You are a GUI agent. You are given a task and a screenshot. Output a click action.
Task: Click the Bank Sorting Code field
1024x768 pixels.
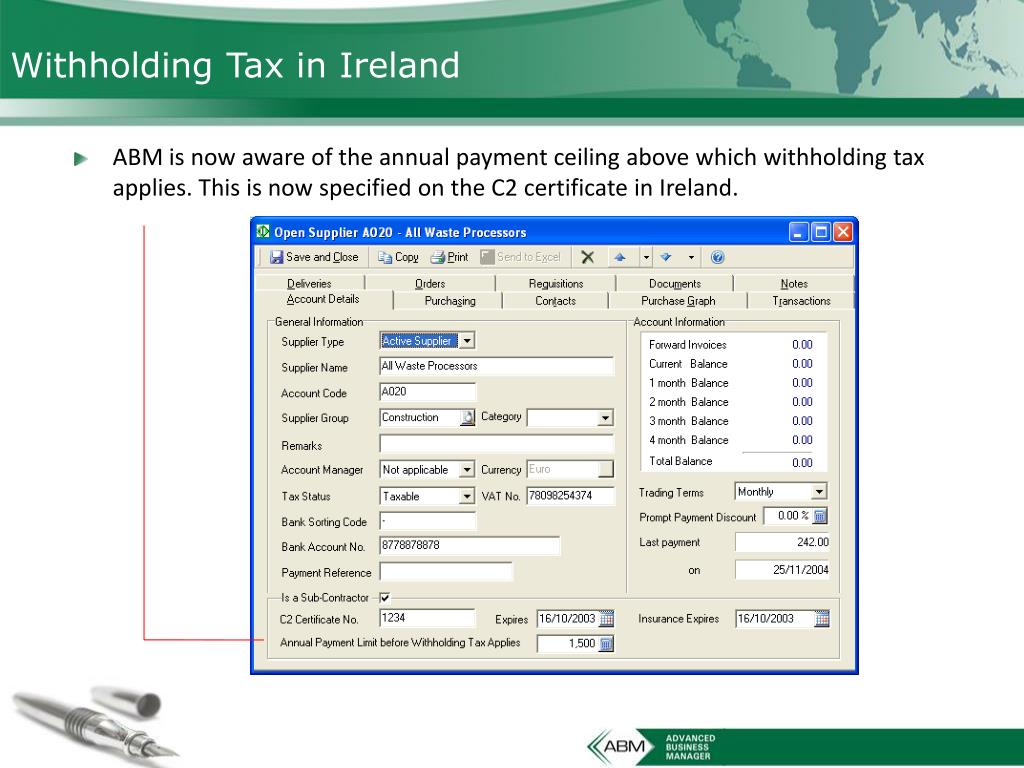click(428, 521)
